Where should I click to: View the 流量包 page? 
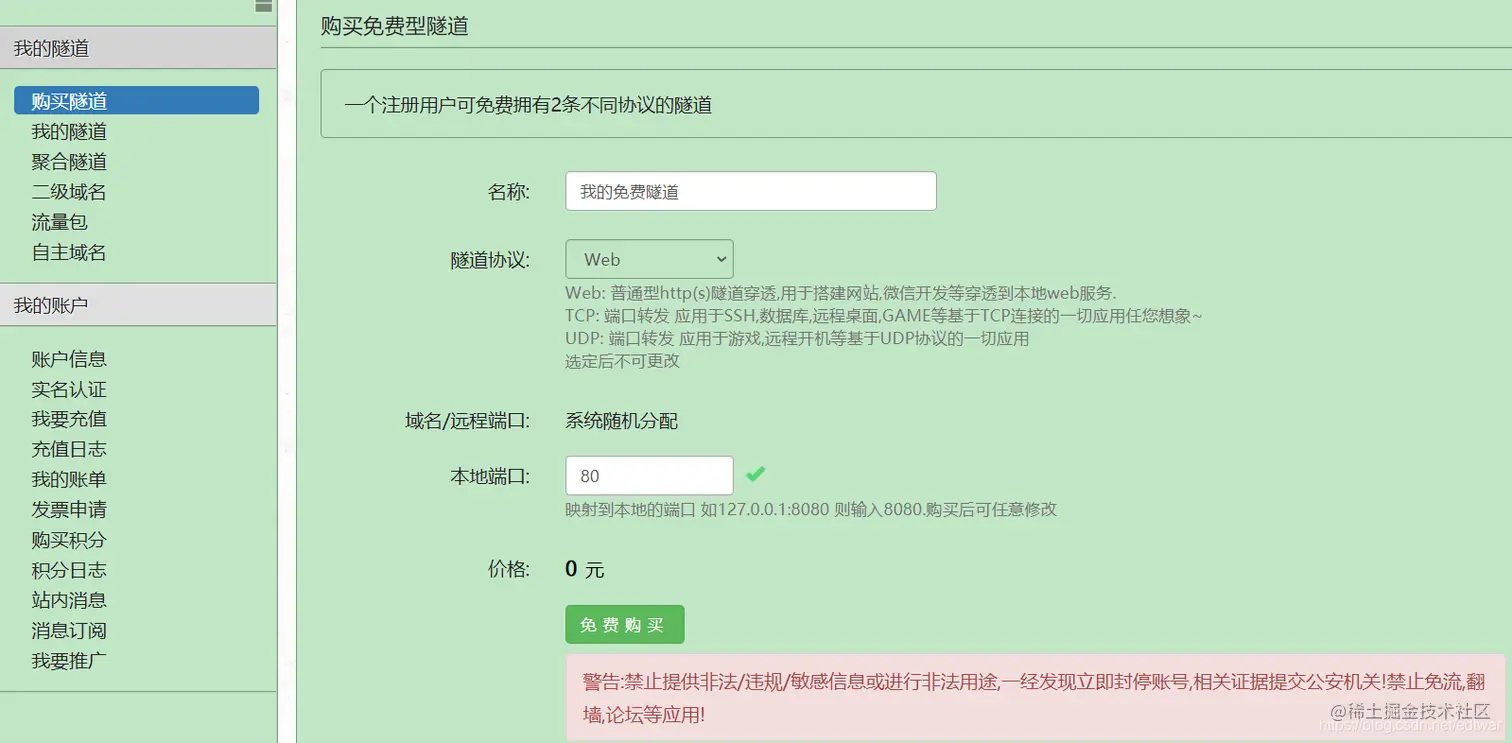click(x=58, y=222)
